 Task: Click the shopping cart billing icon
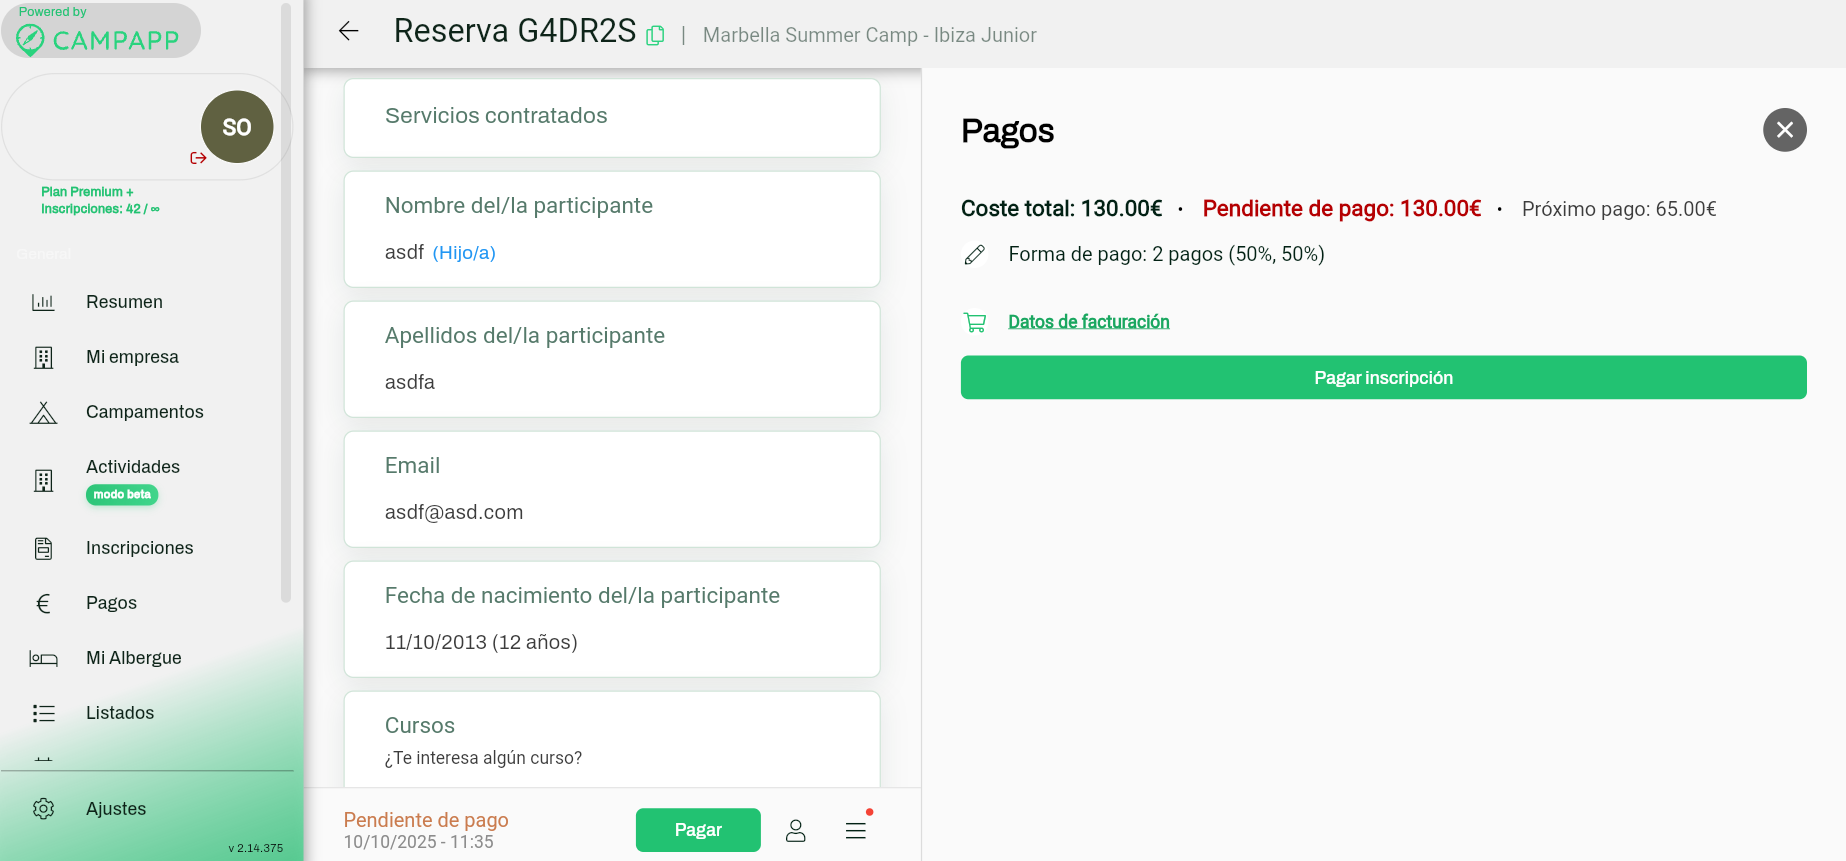[975, 322]
